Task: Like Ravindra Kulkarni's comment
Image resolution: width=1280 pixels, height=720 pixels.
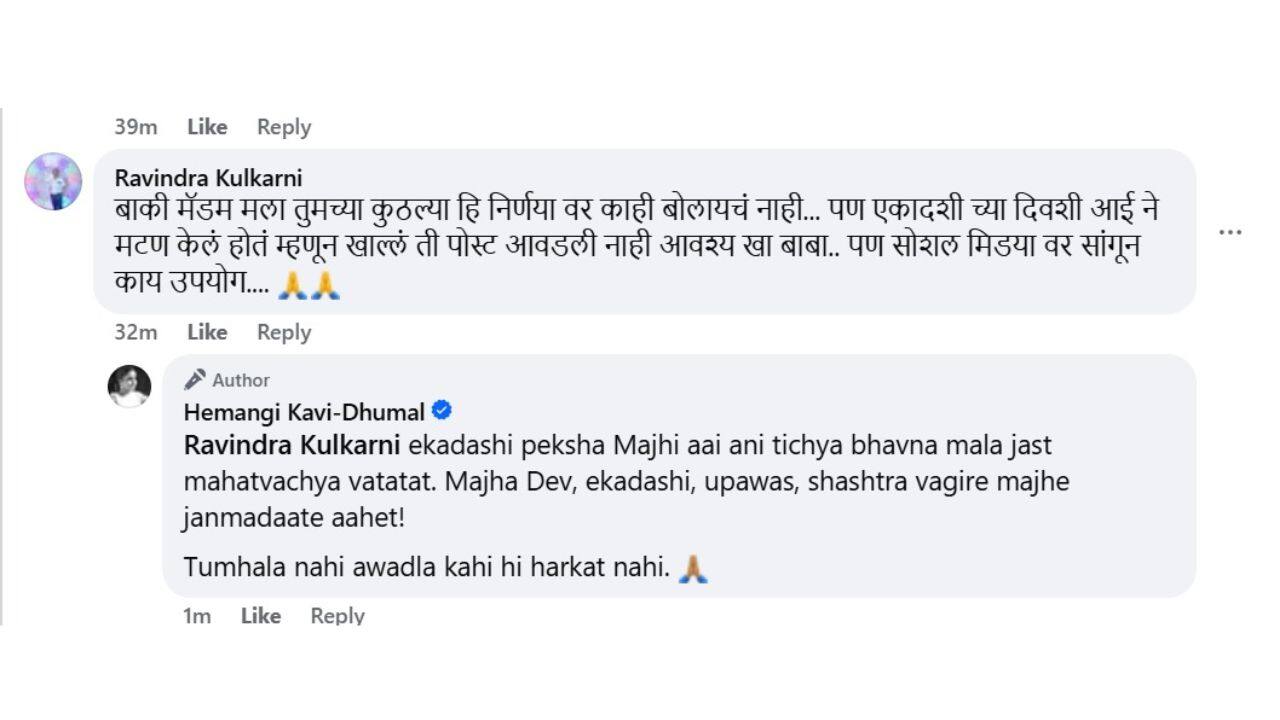Action: tap(207, 332)
